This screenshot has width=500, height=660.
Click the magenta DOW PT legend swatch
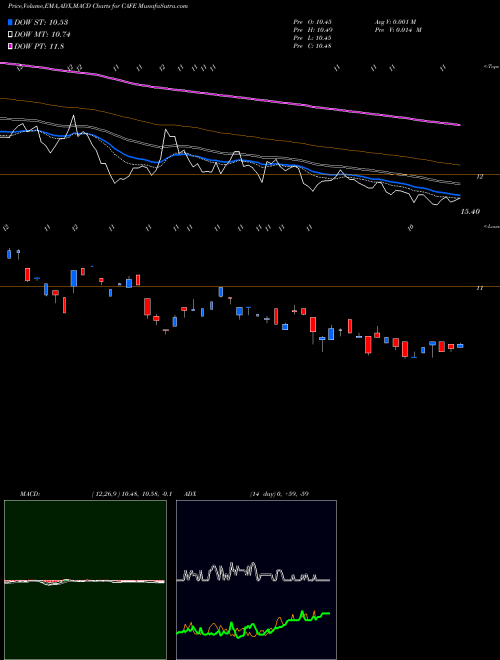tap(10, 46)
